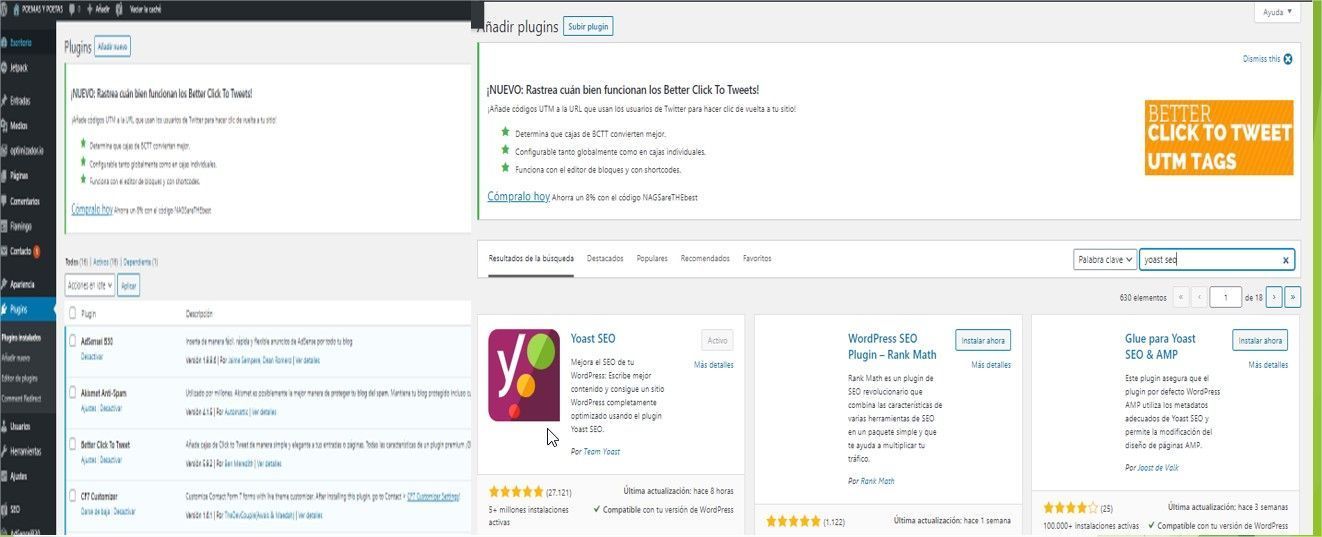Install WordPress SEO Plugin – Rank Math now
The width and height of the screenshot is (1322, 537).
tap(982, 340)
